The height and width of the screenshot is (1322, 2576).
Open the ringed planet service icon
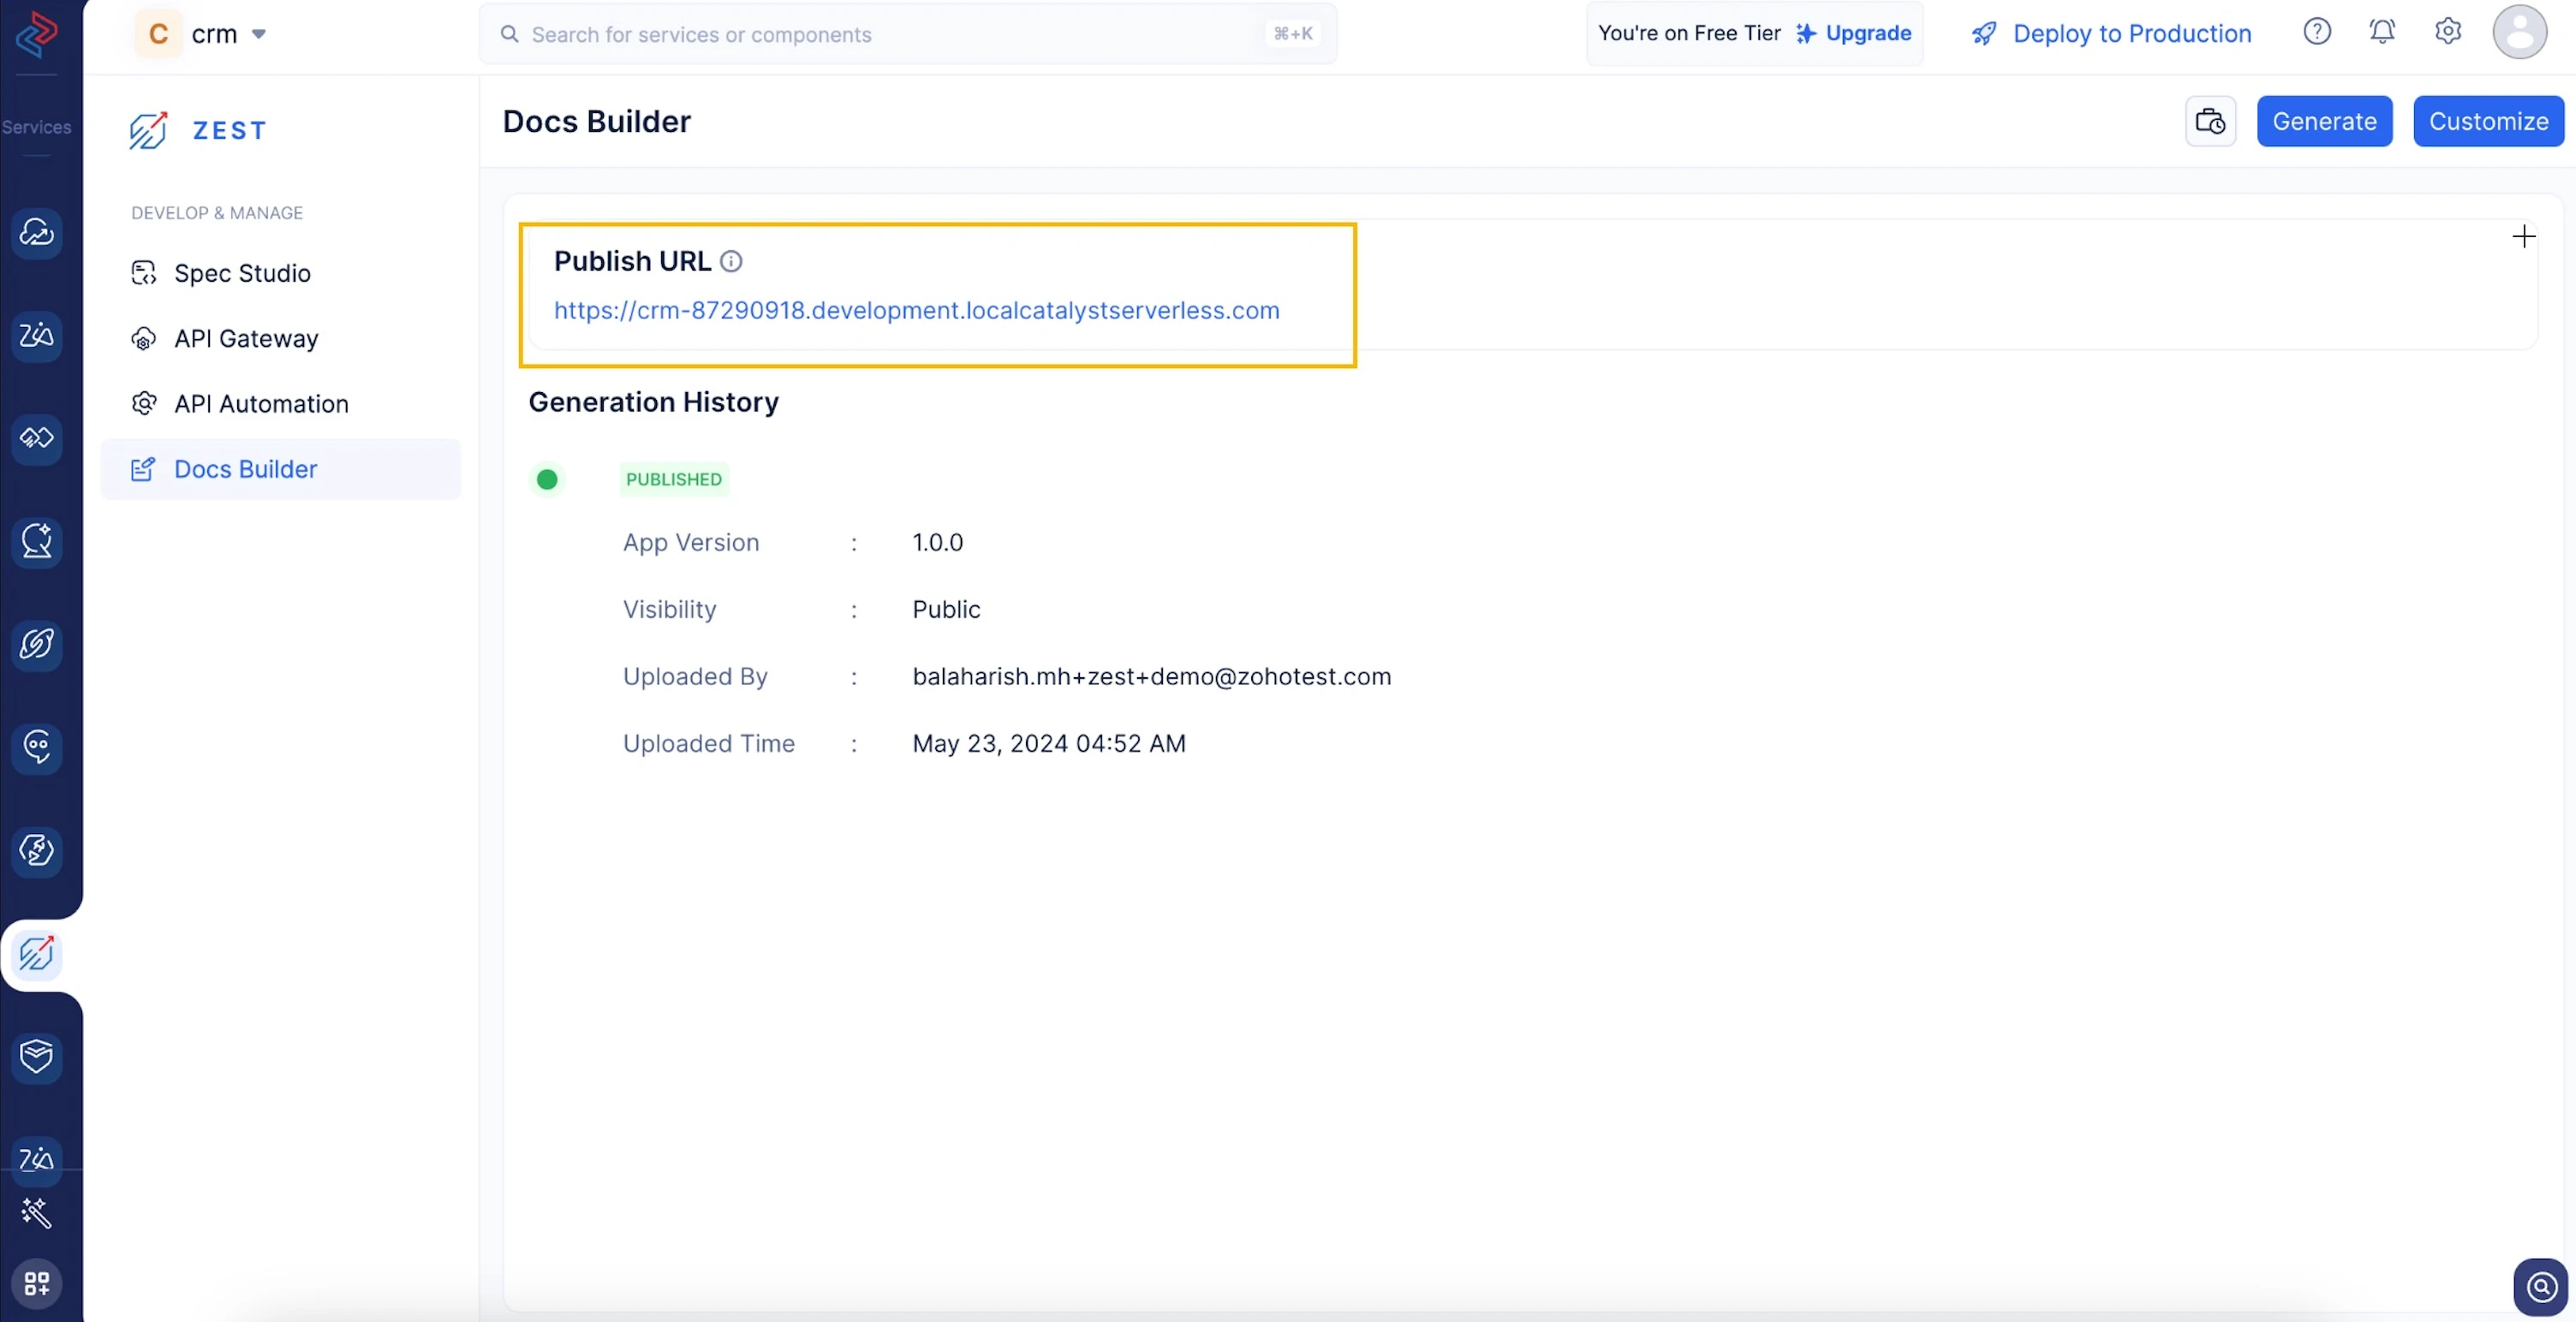pyautogui.click(x=37, y=644)
